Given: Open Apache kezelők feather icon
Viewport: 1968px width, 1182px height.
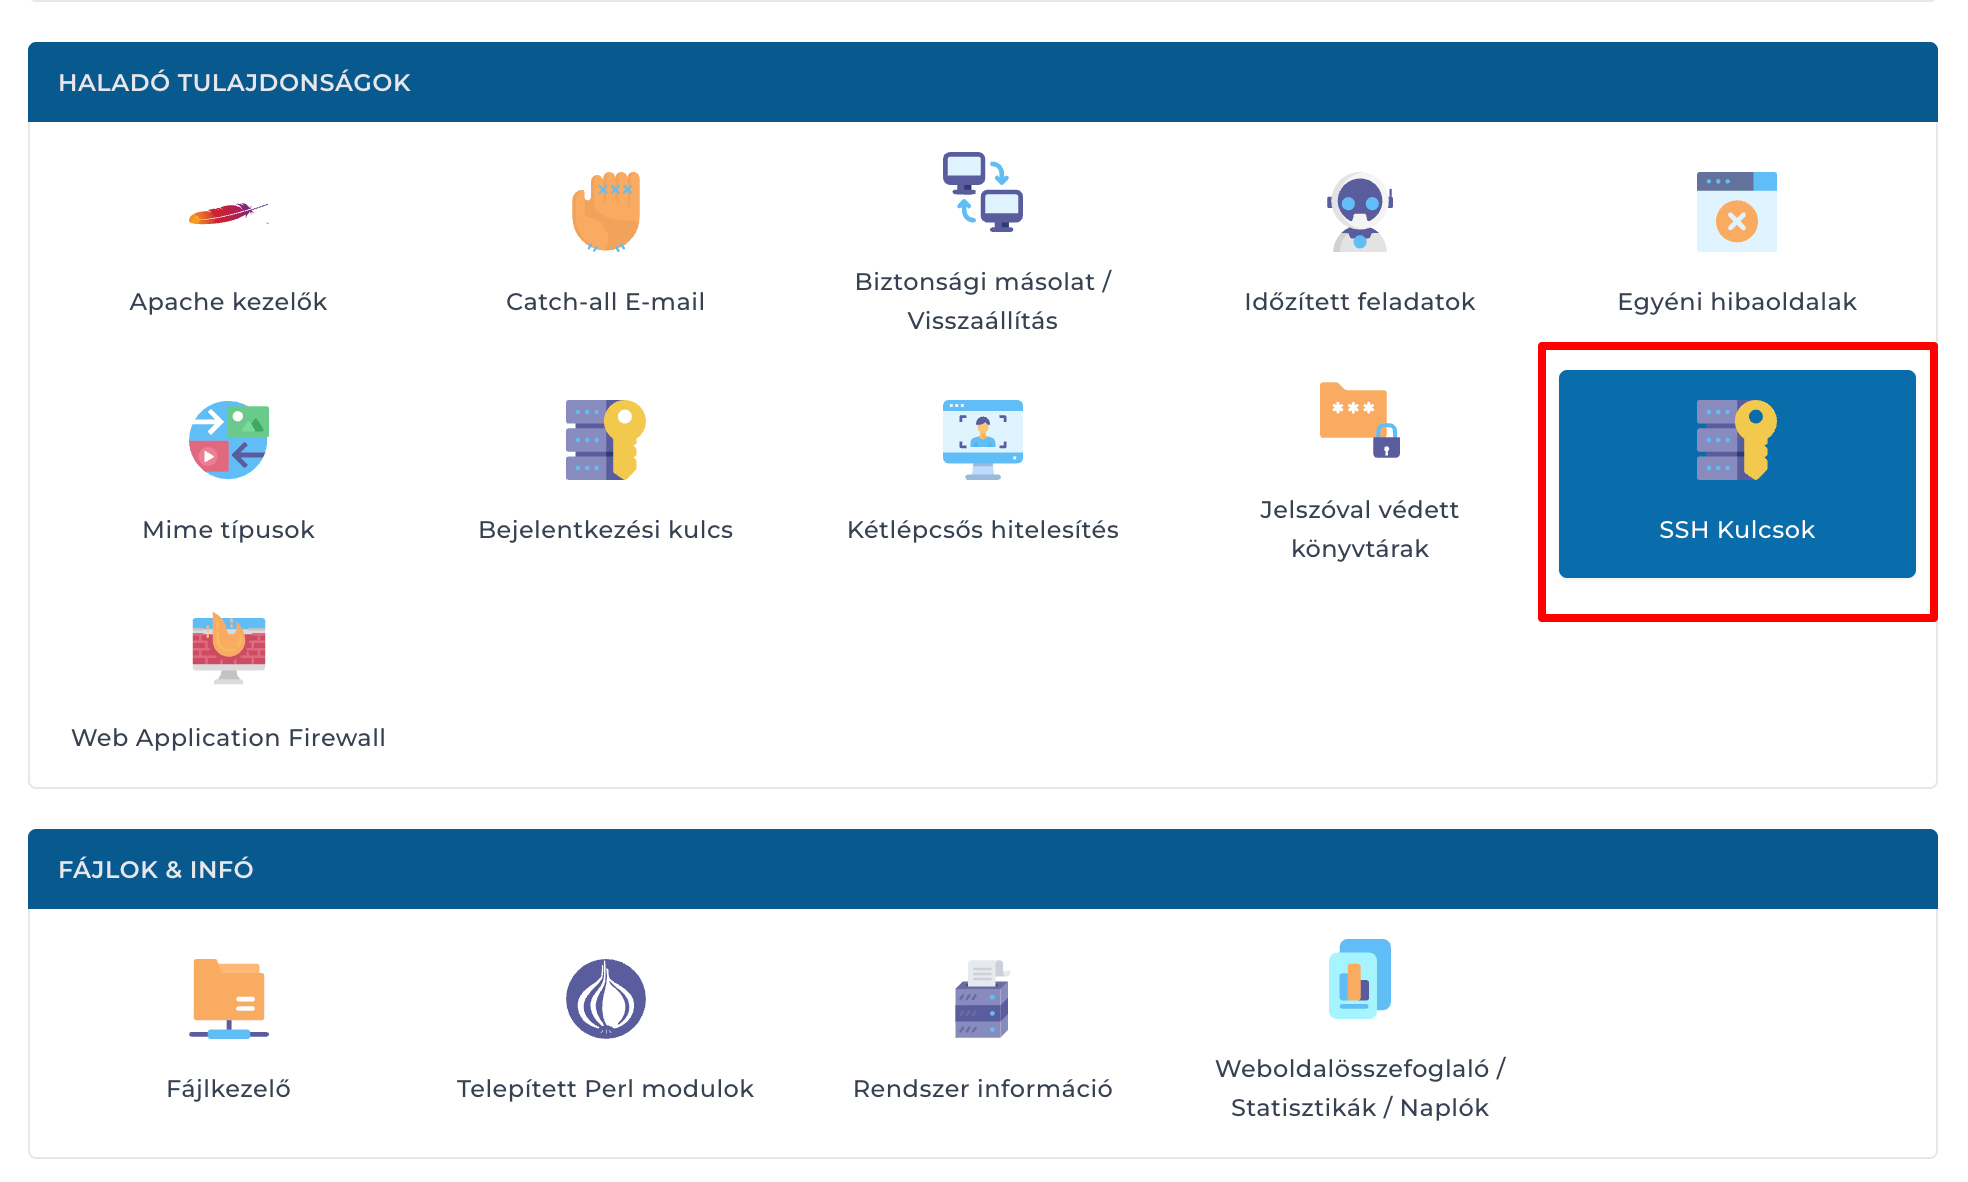Looking at the screenshot, I should tap(228, 213).
